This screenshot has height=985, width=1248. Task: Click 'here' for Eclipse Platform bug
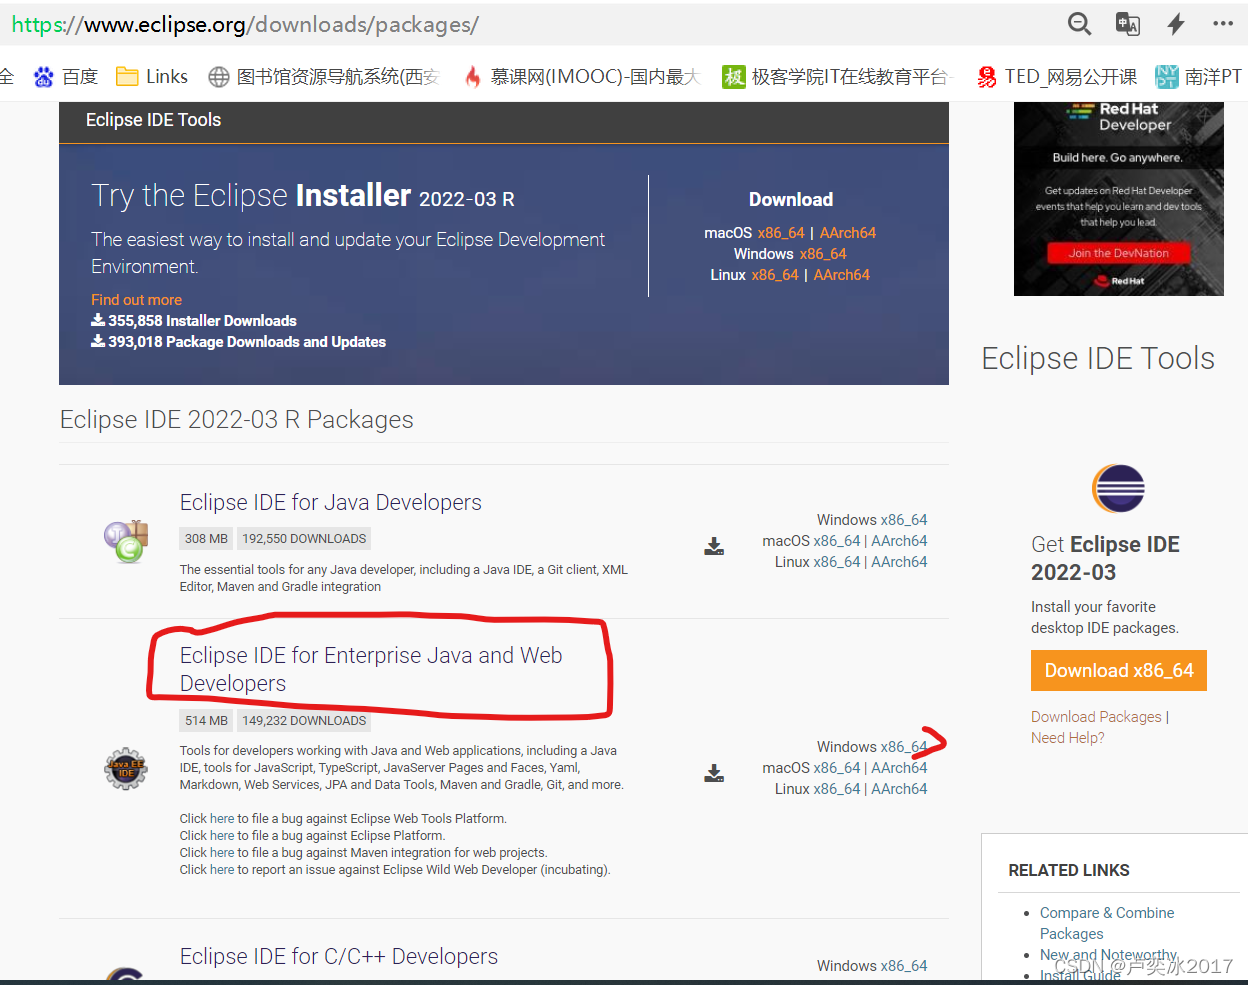pos(222,836)
